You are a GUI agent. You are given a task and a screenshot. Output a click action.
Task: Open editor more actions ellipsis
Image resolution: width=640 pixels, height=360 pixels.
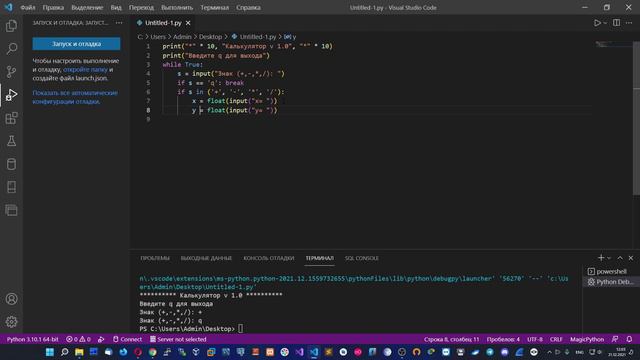pos(629,23)
